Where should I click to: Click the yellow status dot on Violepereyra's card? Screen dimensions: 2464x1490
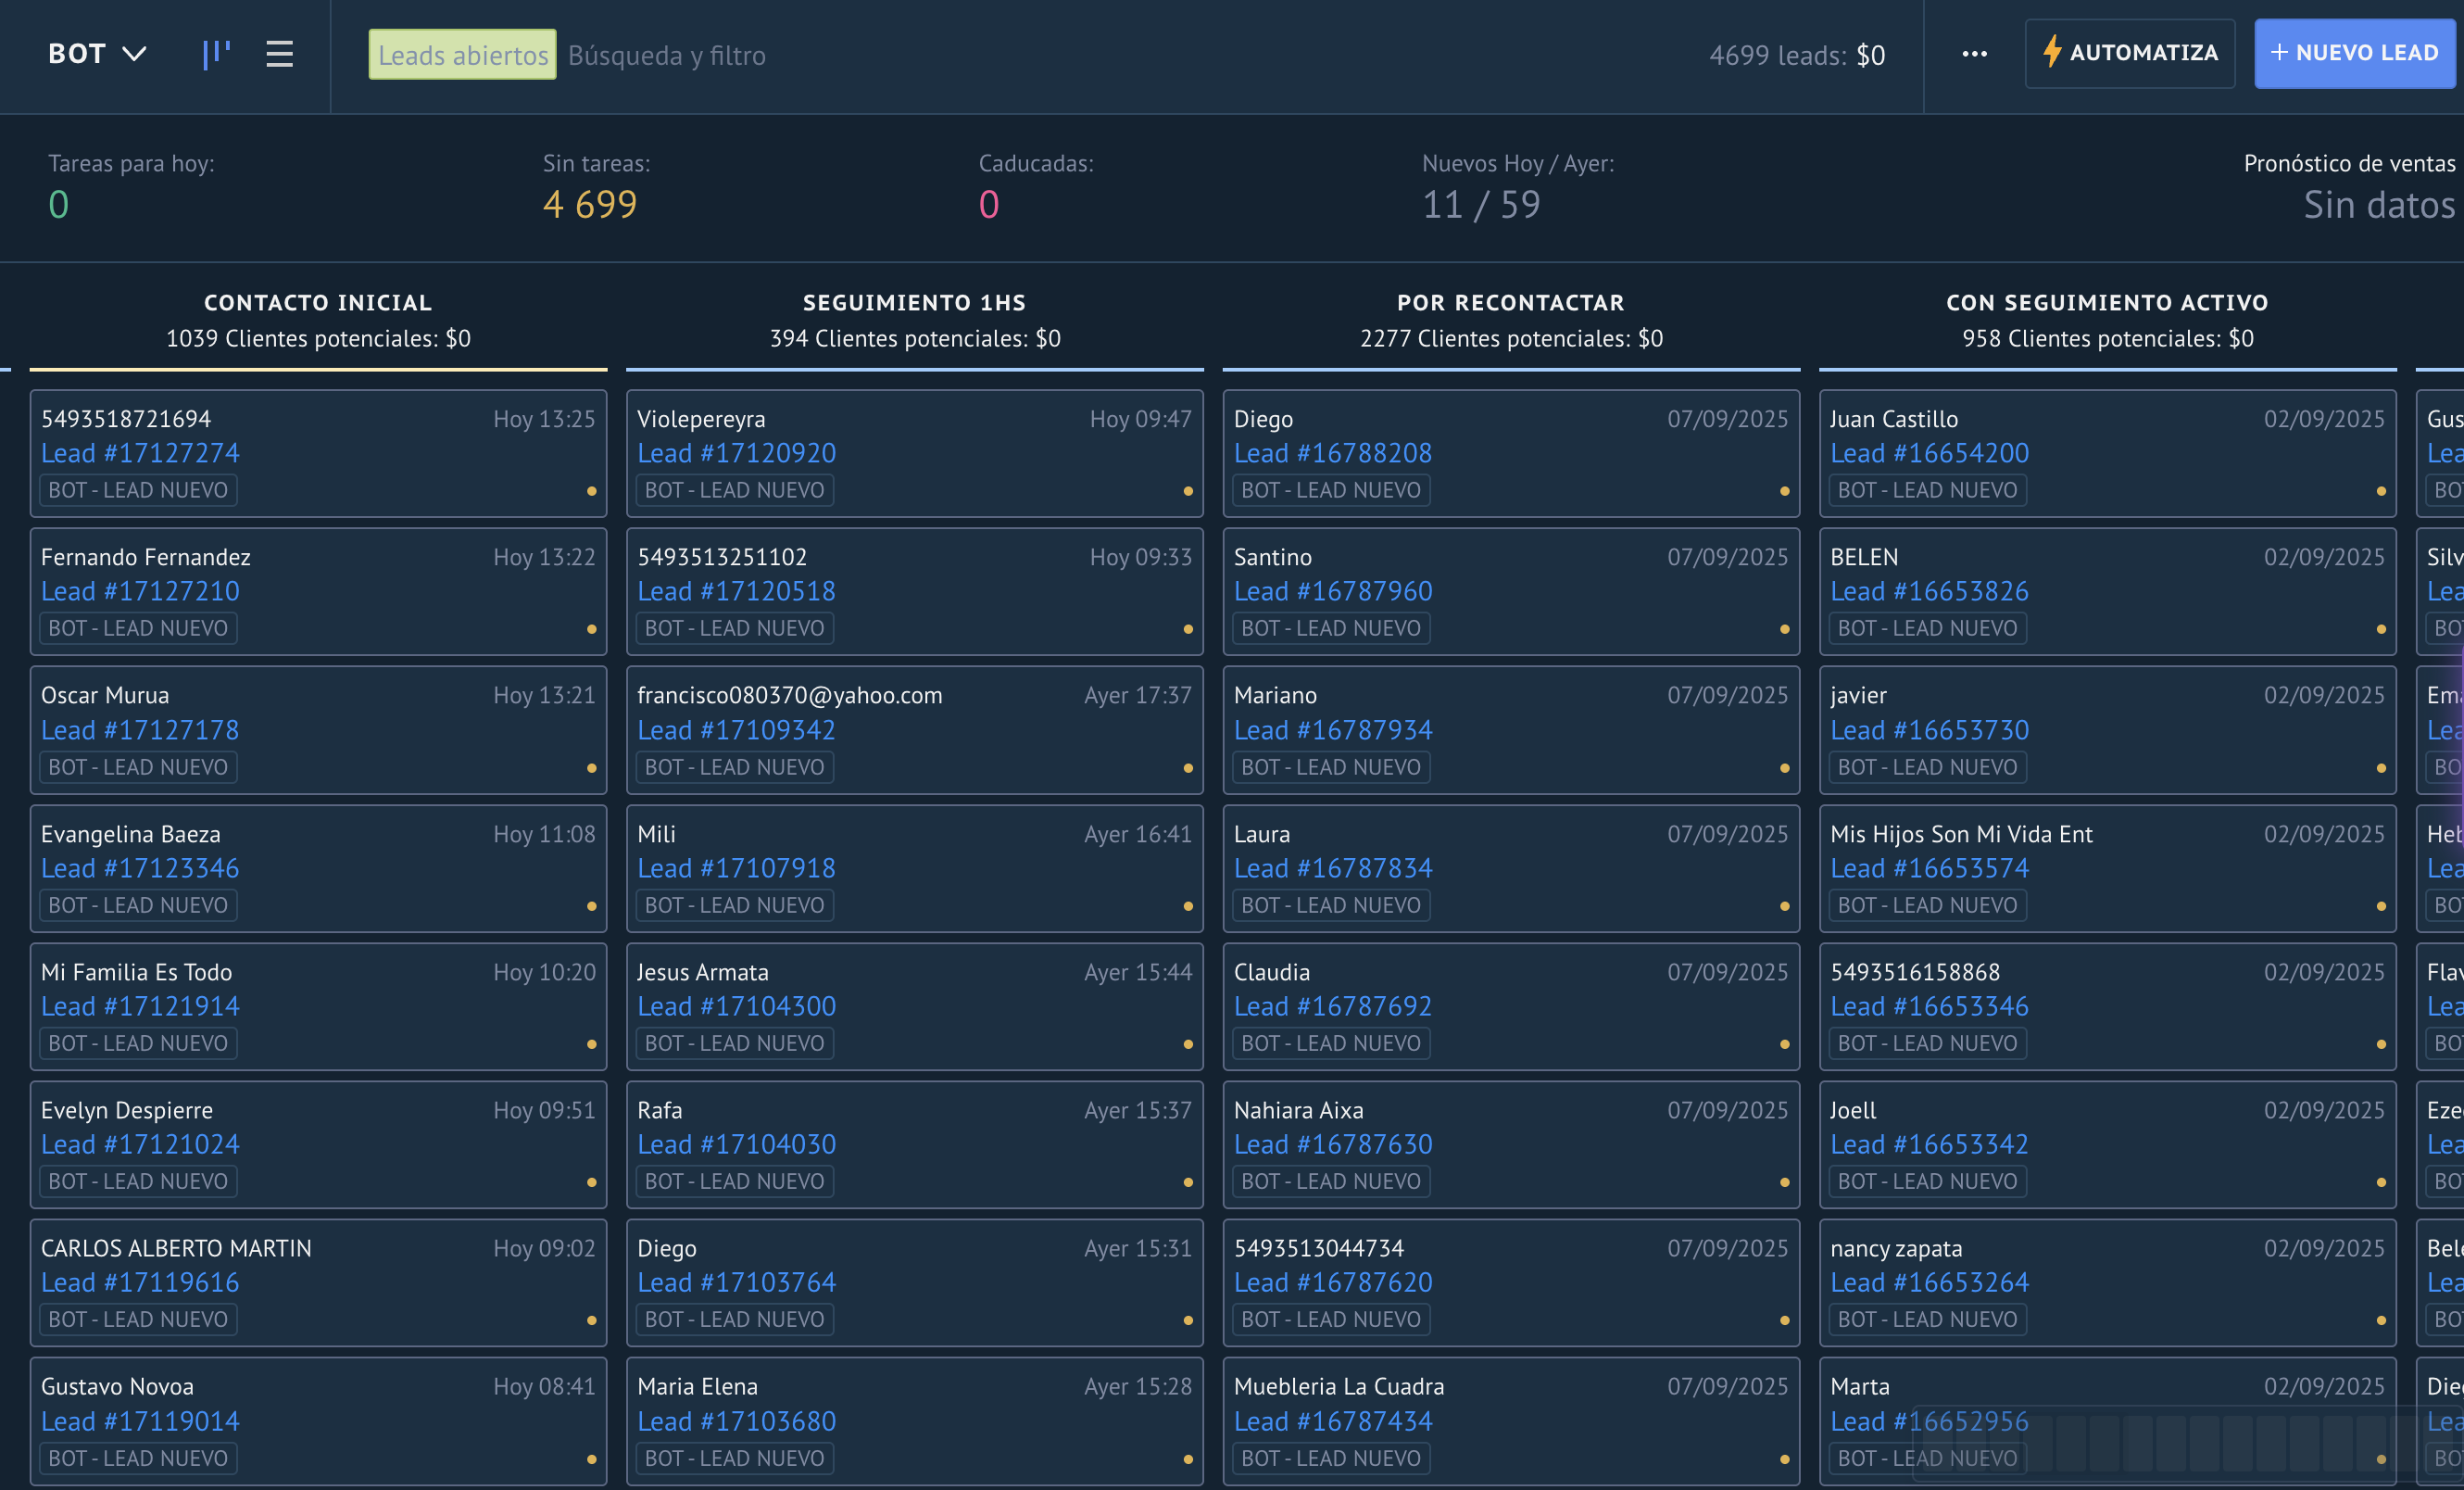point(1187,491)
